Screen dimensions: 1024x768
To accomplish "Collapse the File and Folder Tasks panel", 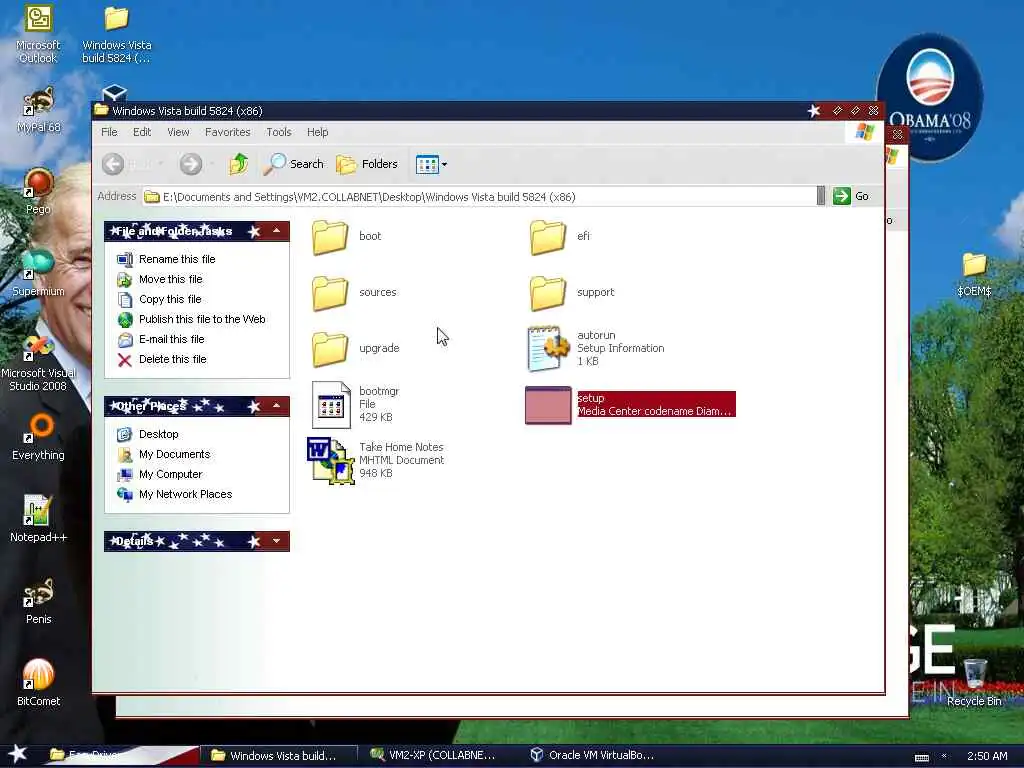I will pyautogui.click(x=276, y=231).
